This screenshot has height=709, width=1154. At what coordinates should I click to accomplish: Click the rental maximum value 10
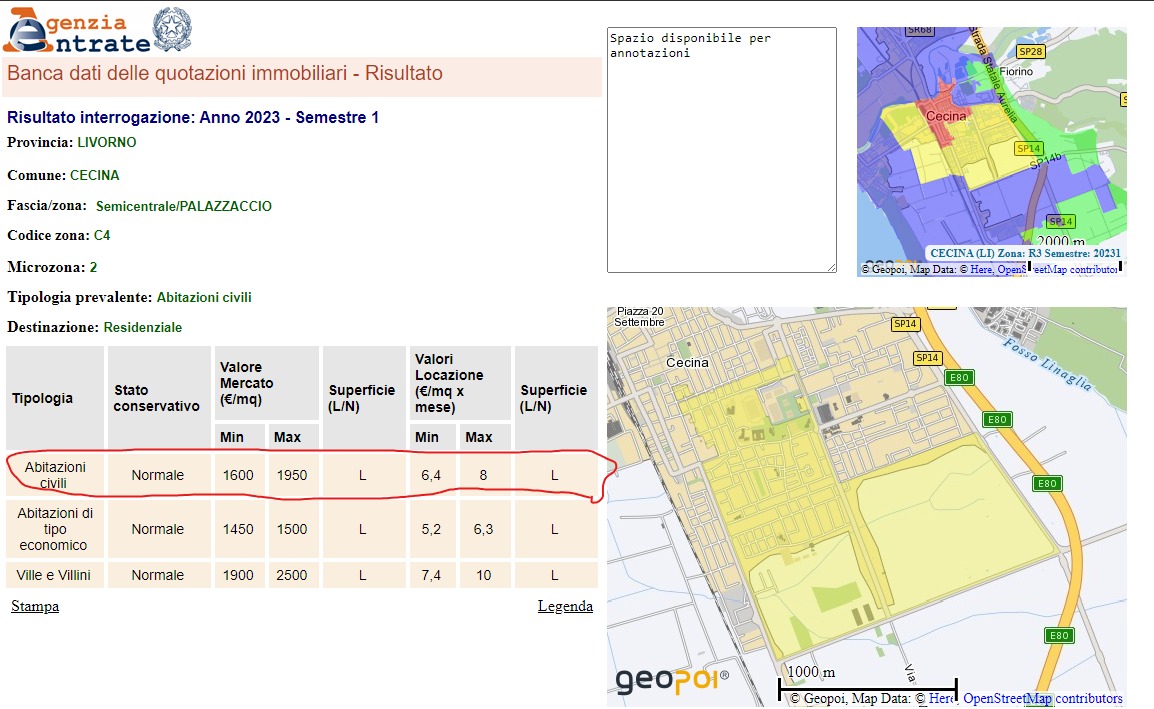click(484, 575)
